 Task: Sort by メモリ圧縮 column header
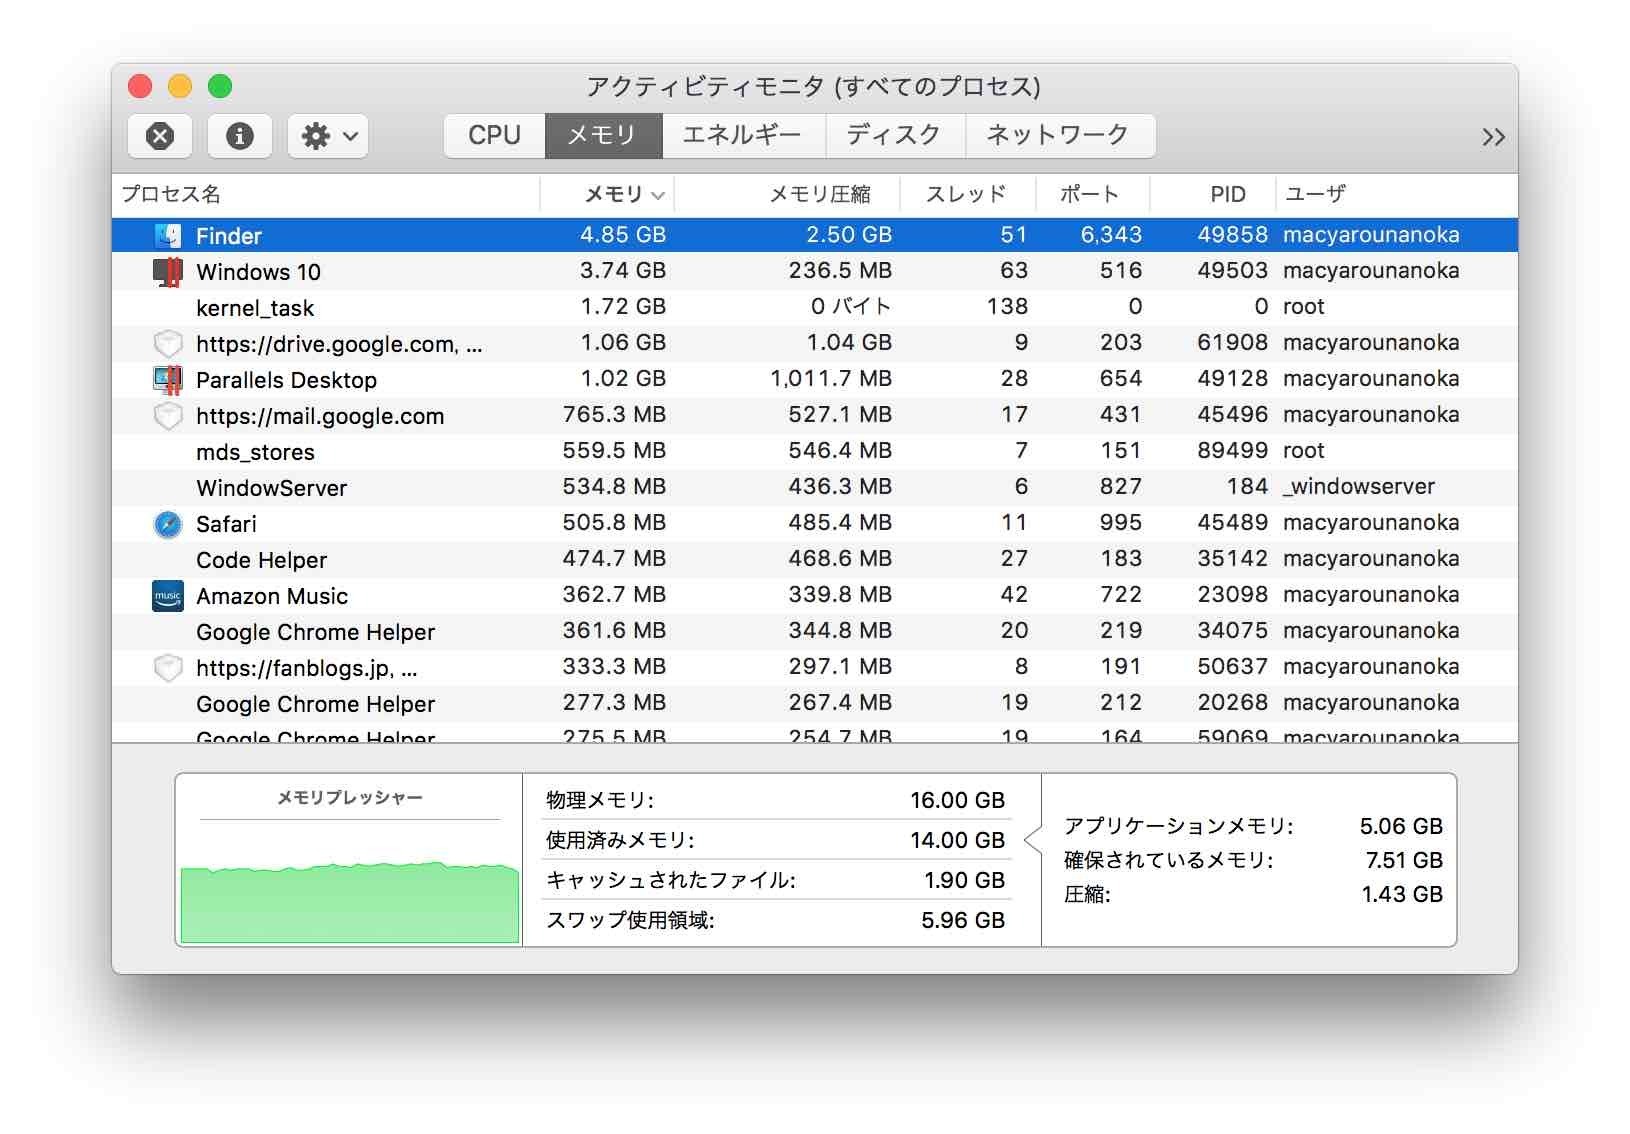788,194
